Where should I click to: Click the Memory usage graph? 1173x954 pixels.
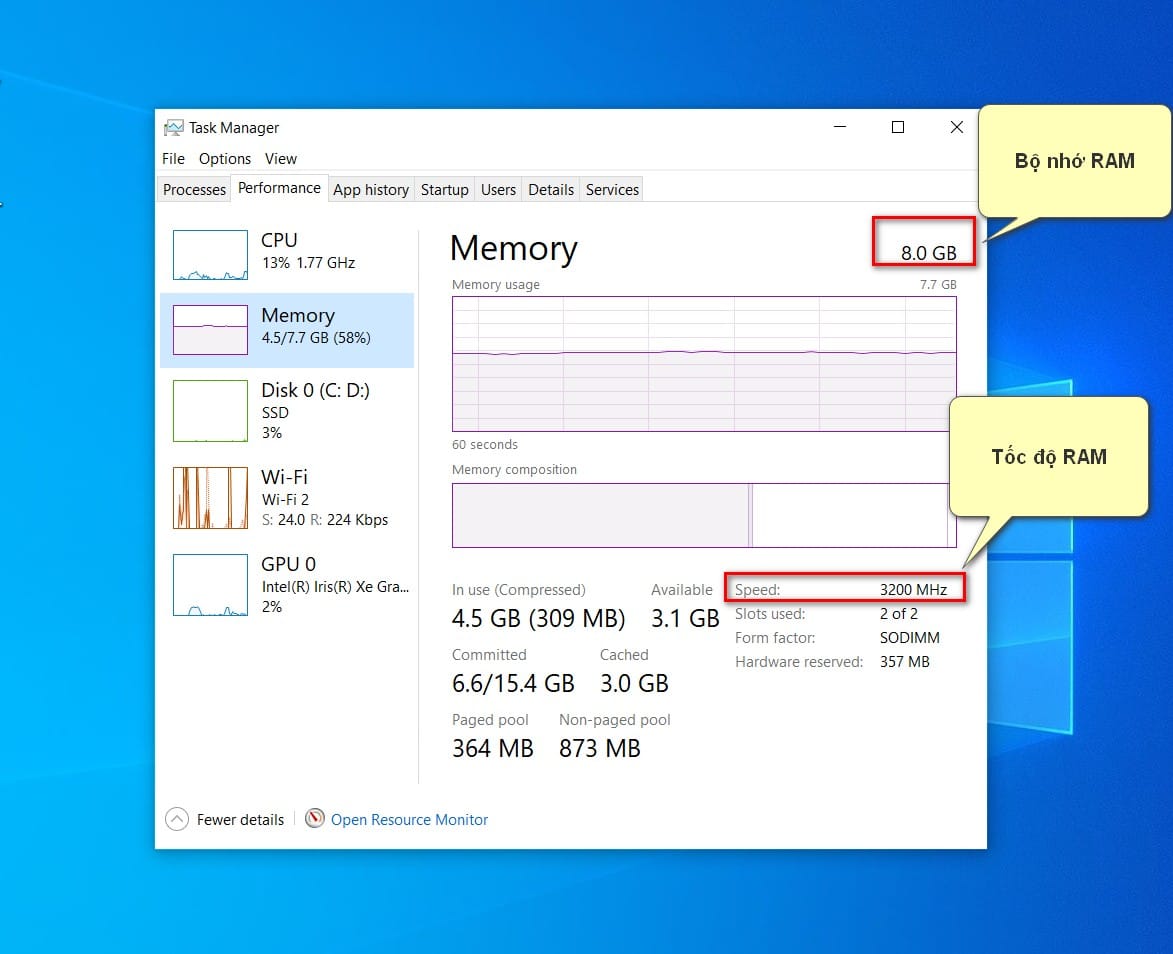click(704, 364)
